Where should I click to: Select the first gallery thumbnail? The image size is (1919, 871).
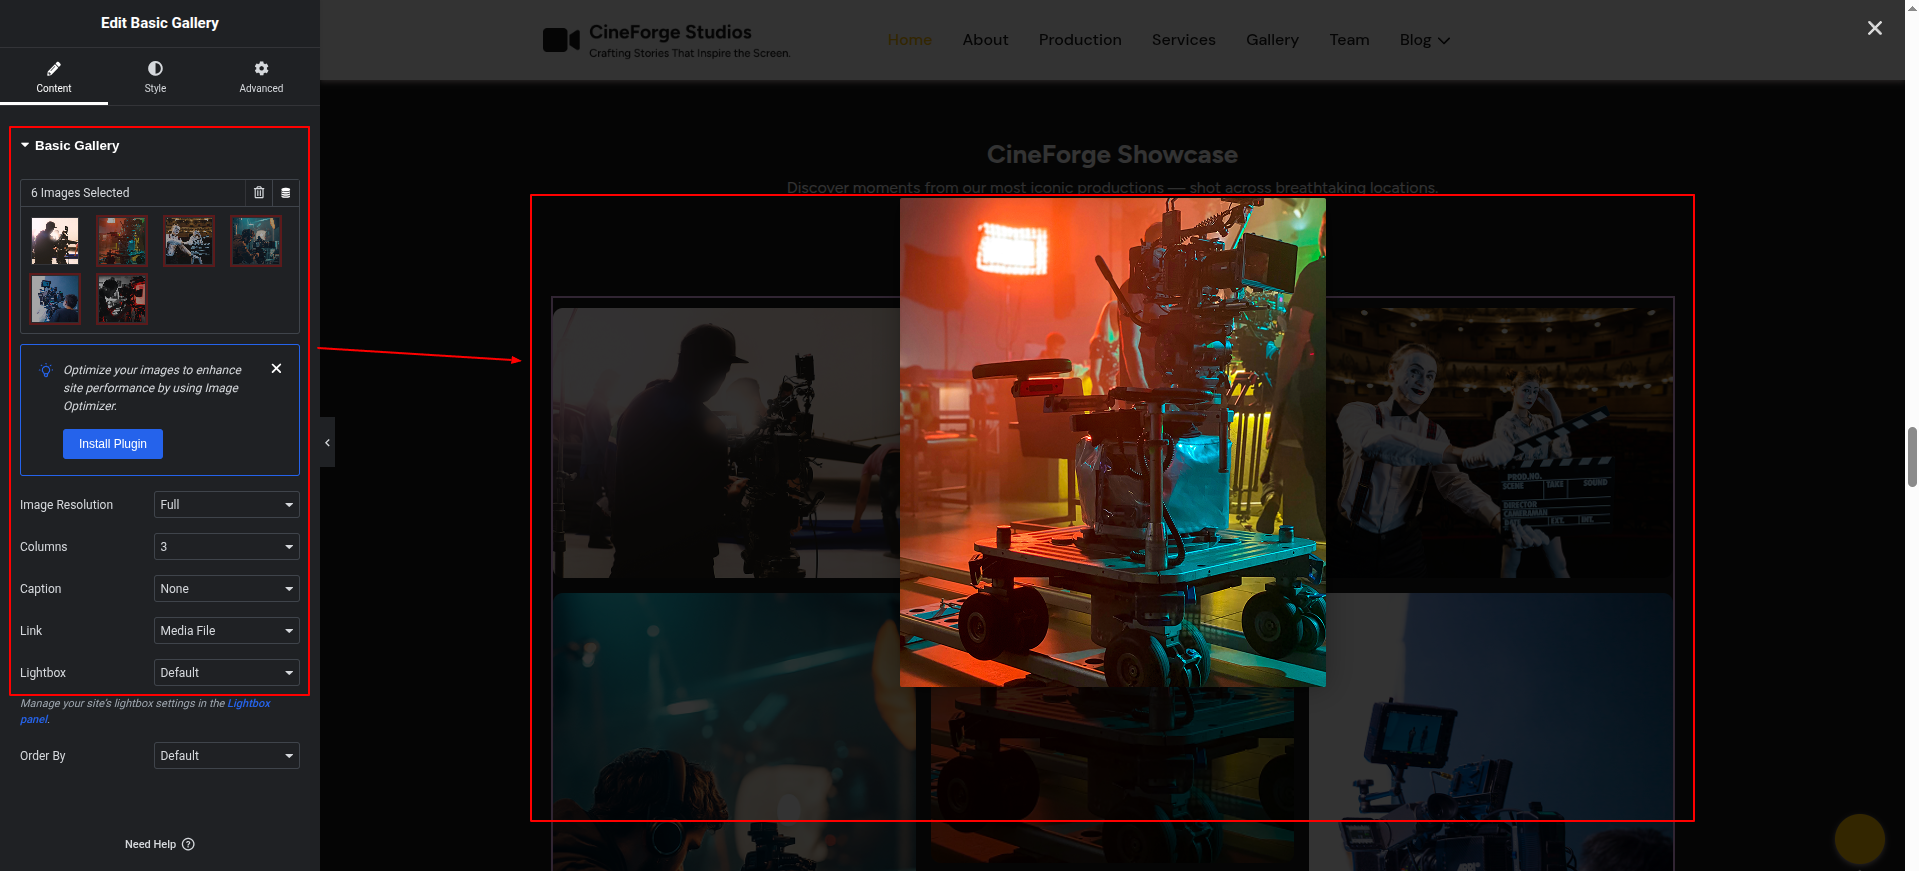tap(55, 241)
